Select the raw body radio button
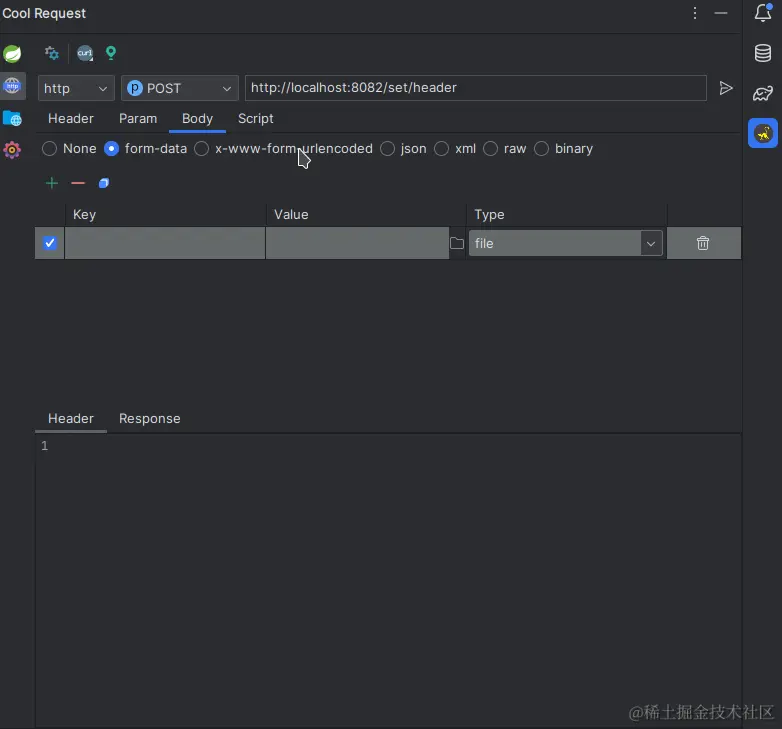This screenshot has width=782, height=729. point(490,149)
